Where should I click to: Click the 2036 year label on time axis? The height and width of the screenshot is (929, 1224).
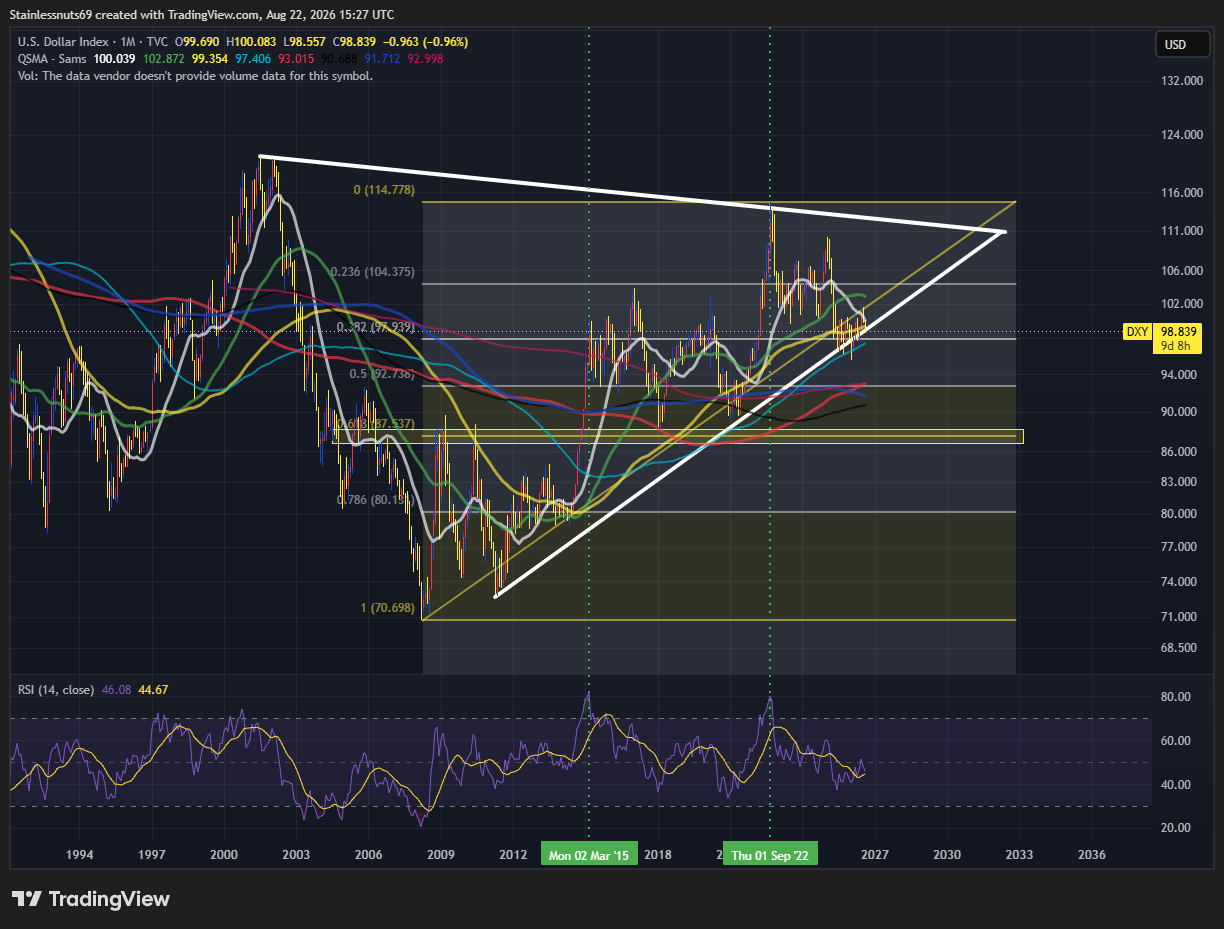click(1092, 855)
